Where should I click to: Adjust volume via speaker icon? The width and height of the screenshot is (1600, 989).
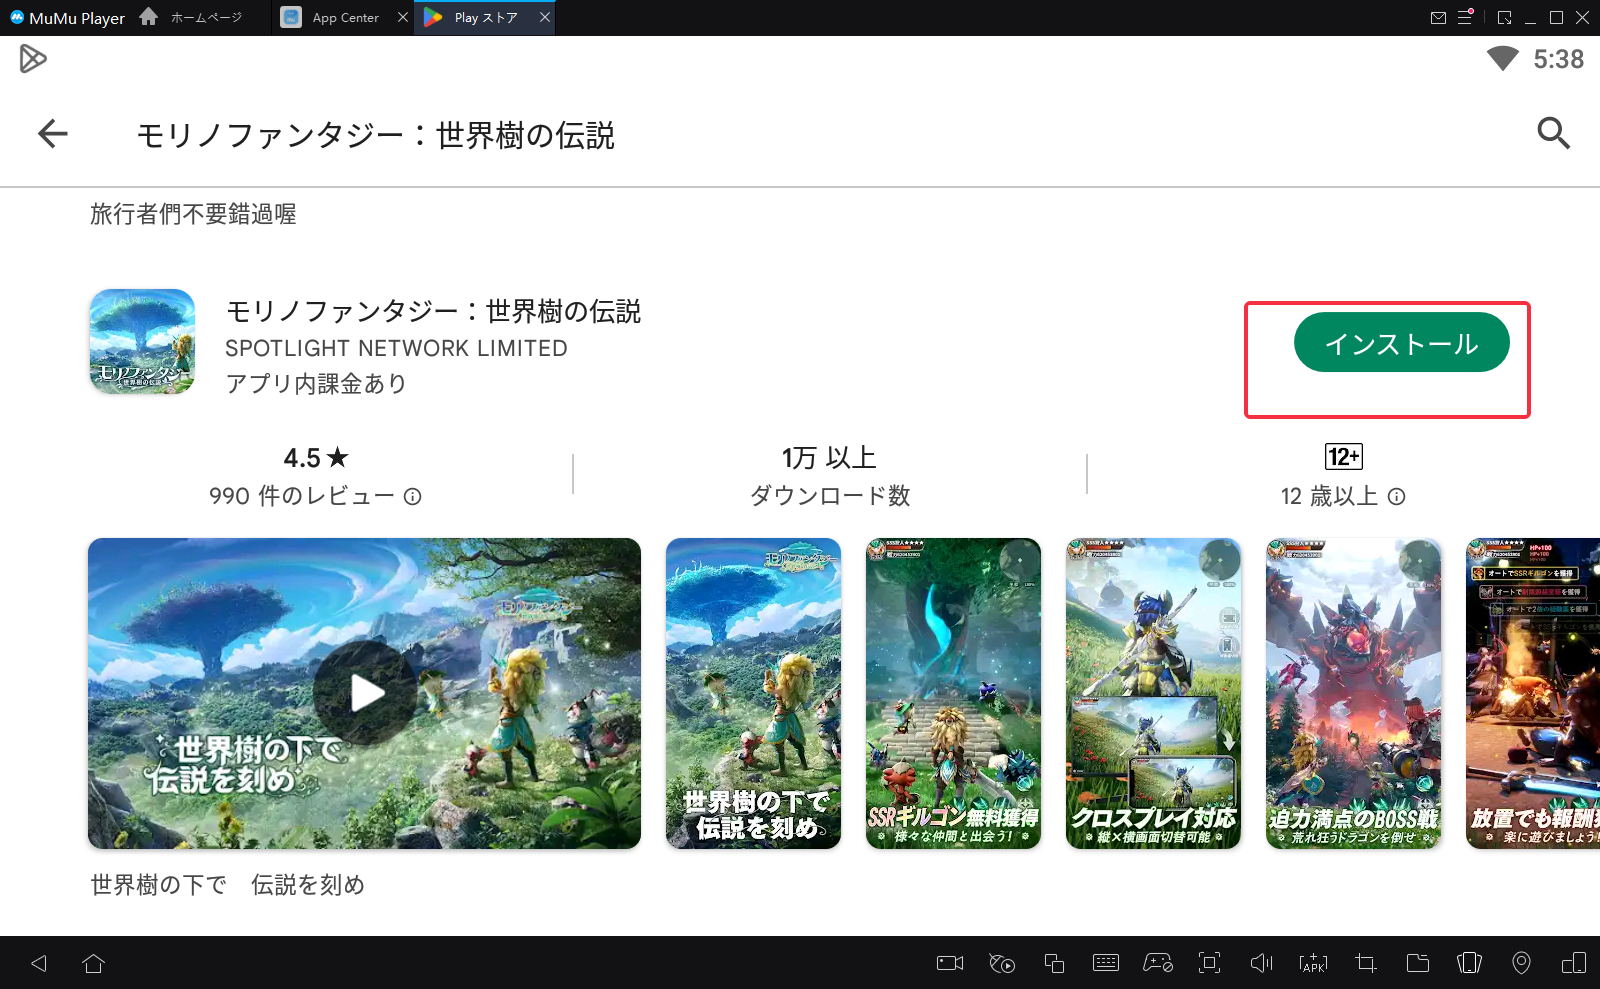click(x=1262, y=963)
